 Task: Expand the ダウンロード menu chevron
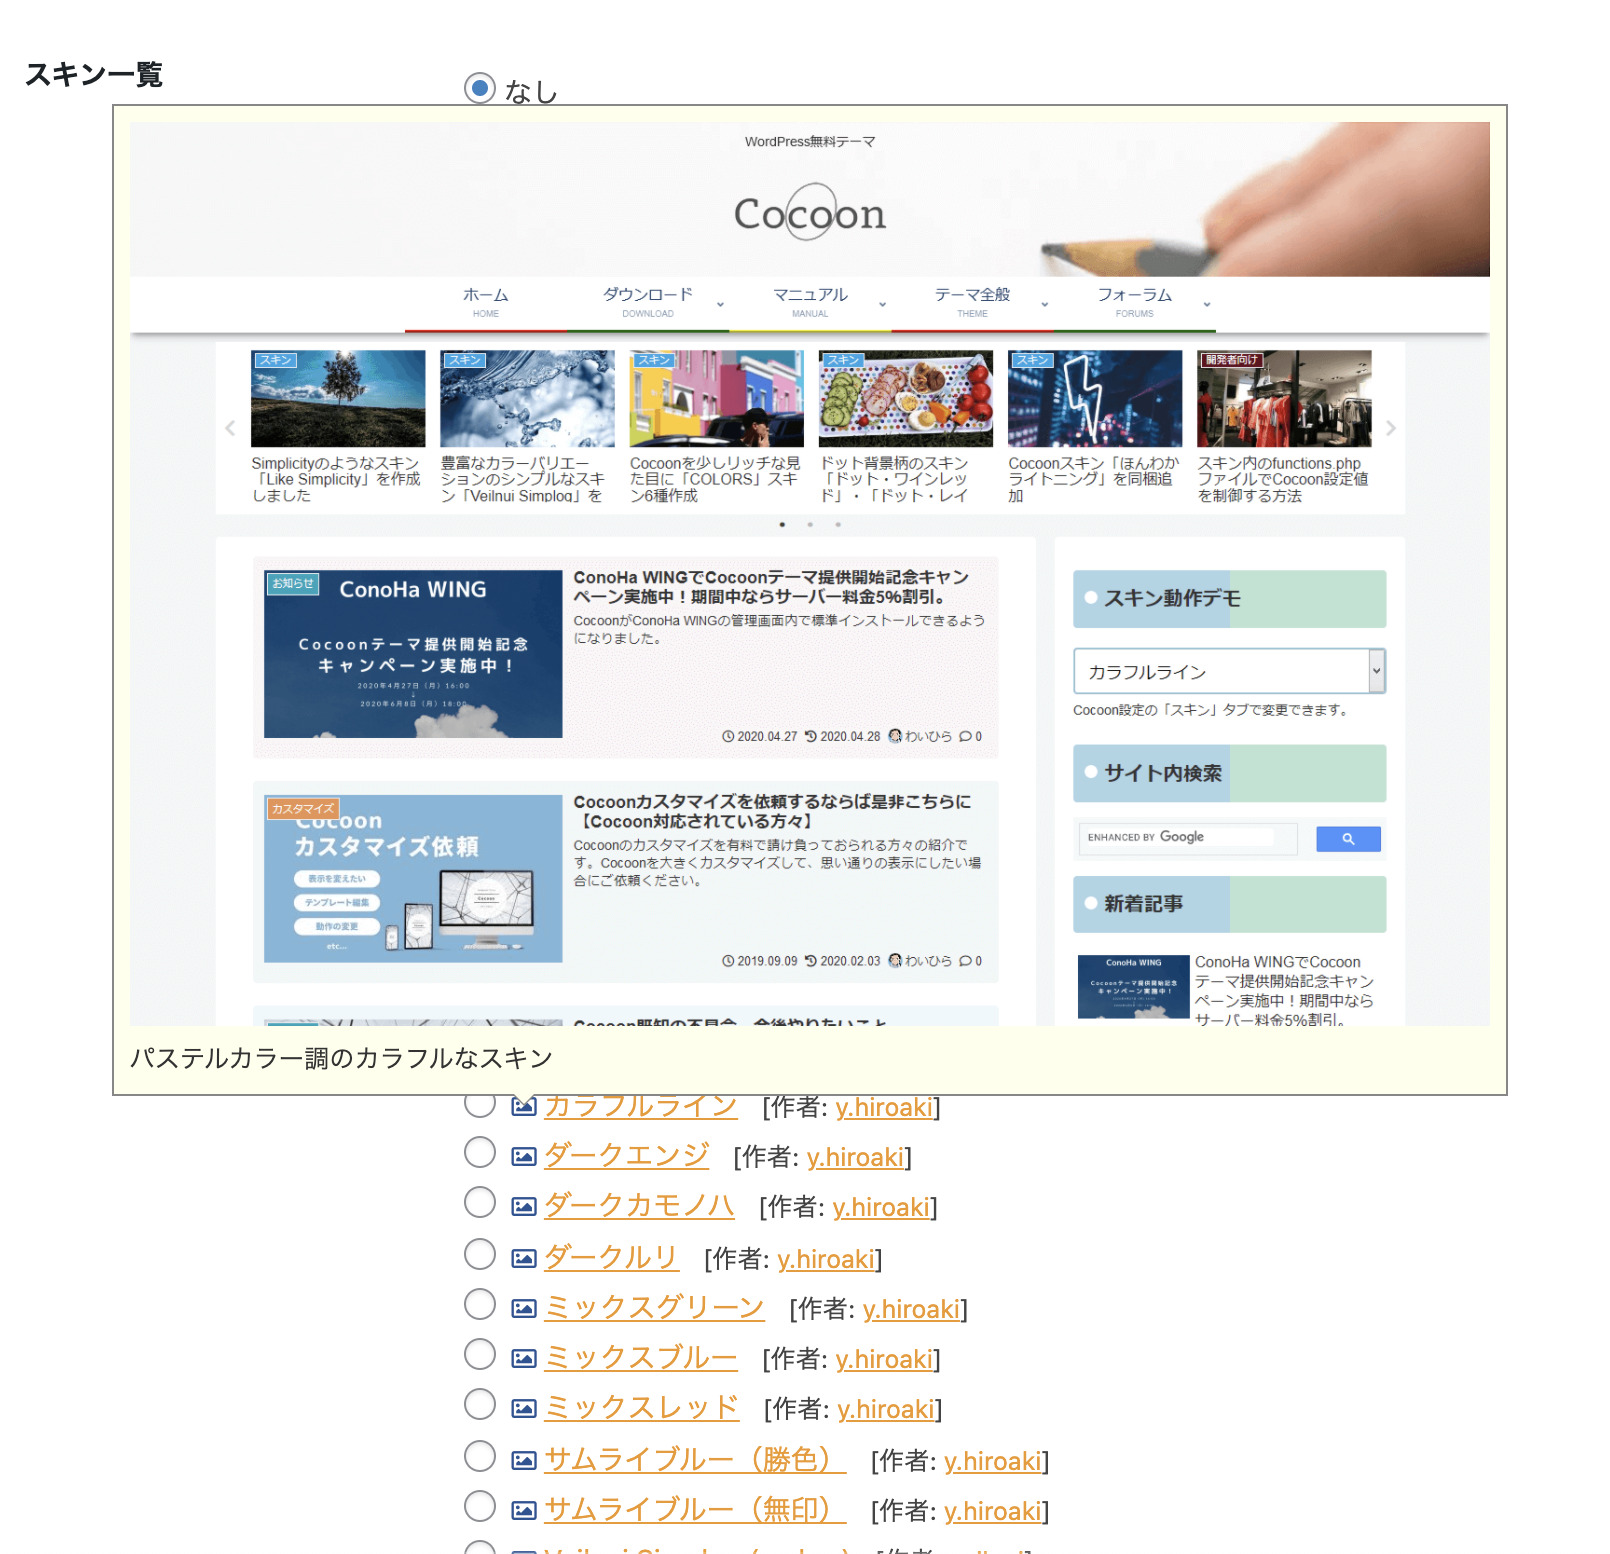tap(720, 304)
